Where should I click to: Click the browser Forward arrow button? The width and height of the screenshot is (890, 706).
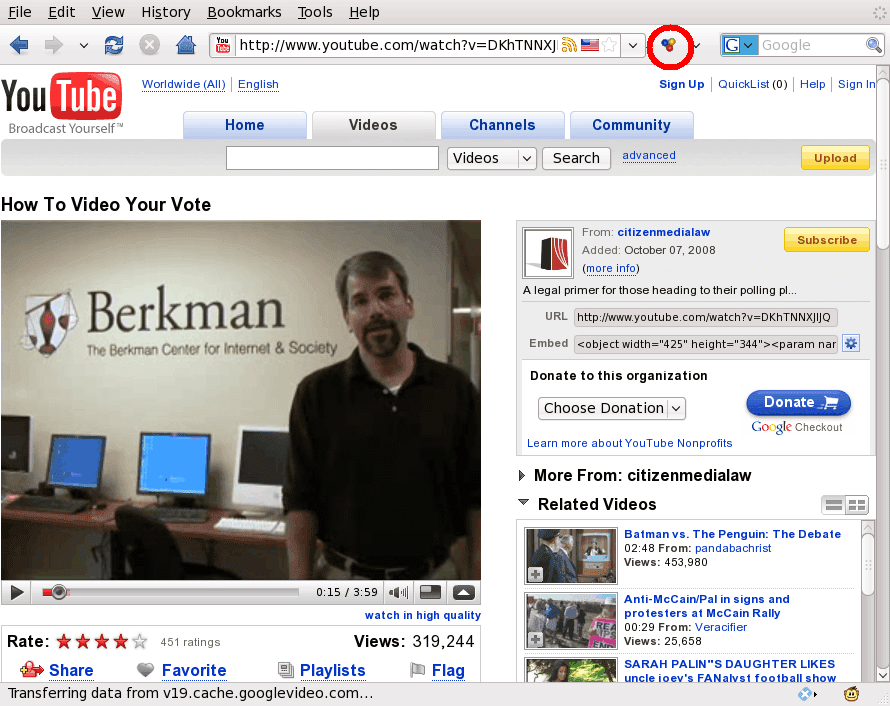click(x=53, y=45)
